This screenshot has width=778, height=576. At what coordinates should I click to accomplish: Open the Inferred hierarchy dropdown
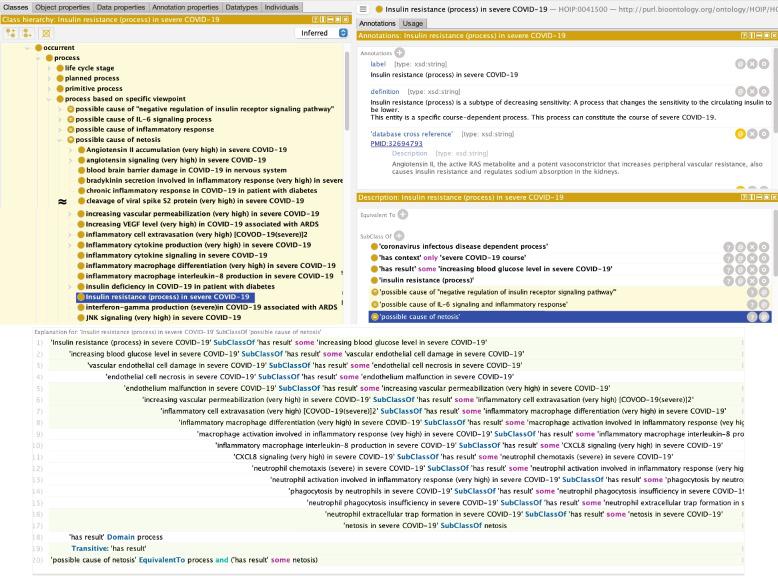(323, 33)
